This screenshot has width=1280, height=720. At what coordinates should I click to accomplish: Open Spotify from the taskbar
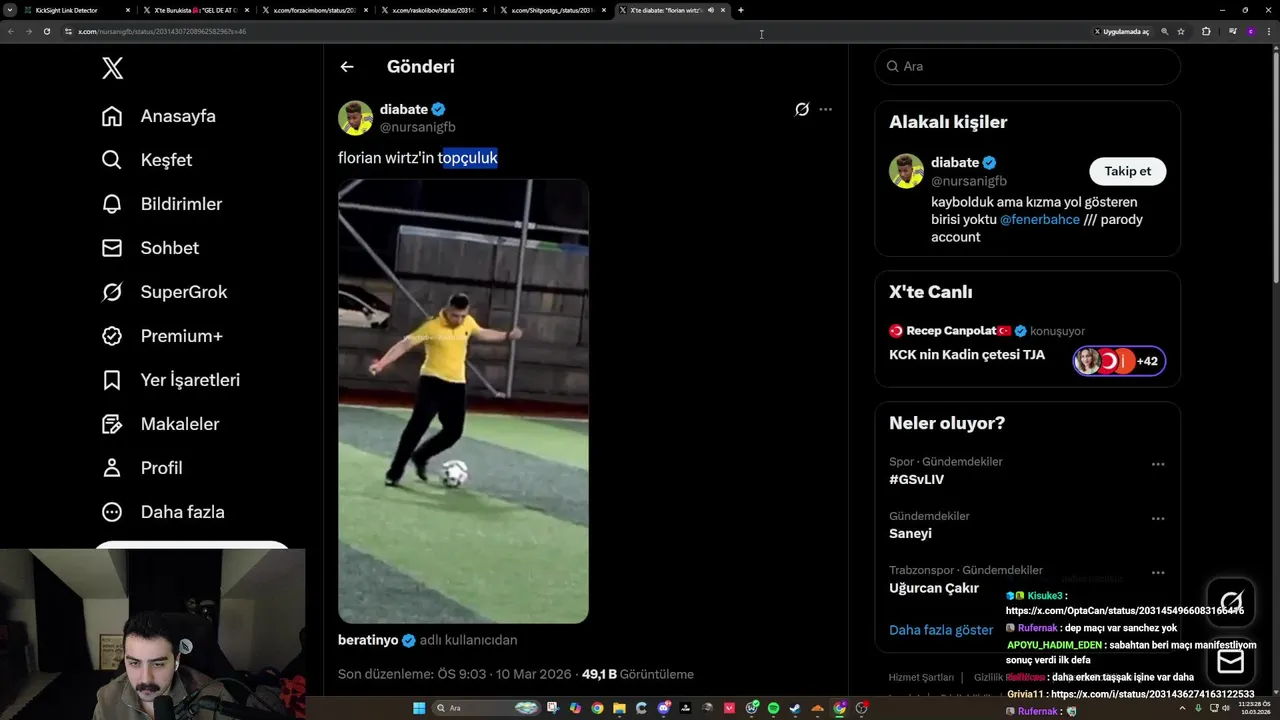tap(773, 708)
